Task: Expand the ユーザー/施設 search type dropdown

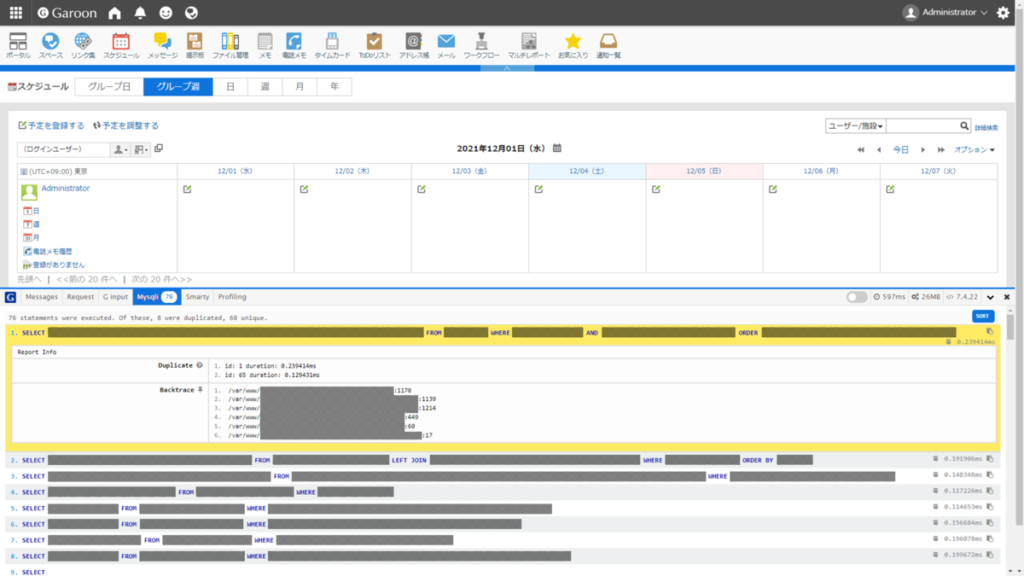Action: pos(856,125)
